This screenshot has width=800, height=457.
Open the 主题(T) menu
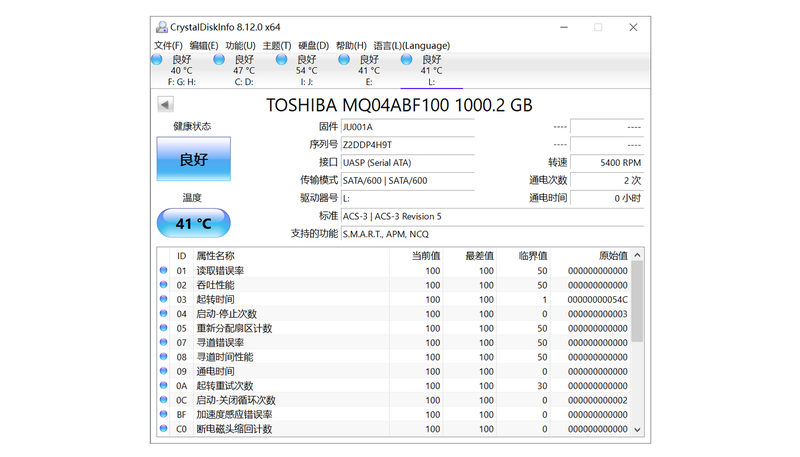pyautogui.click(x=277, y=45)
